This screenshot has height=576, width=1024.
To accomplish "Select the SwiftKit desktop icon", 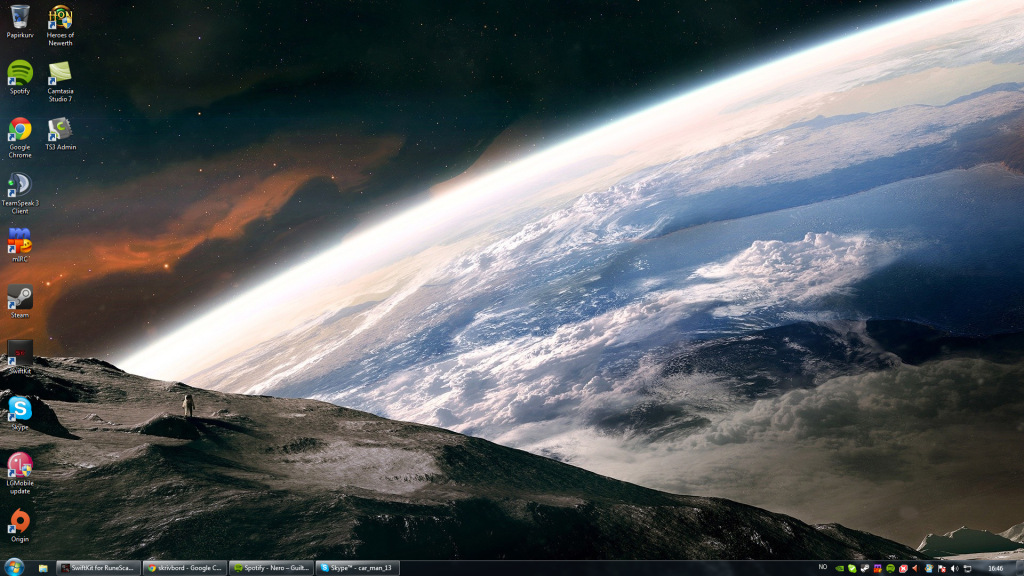I will coord(19,353).
